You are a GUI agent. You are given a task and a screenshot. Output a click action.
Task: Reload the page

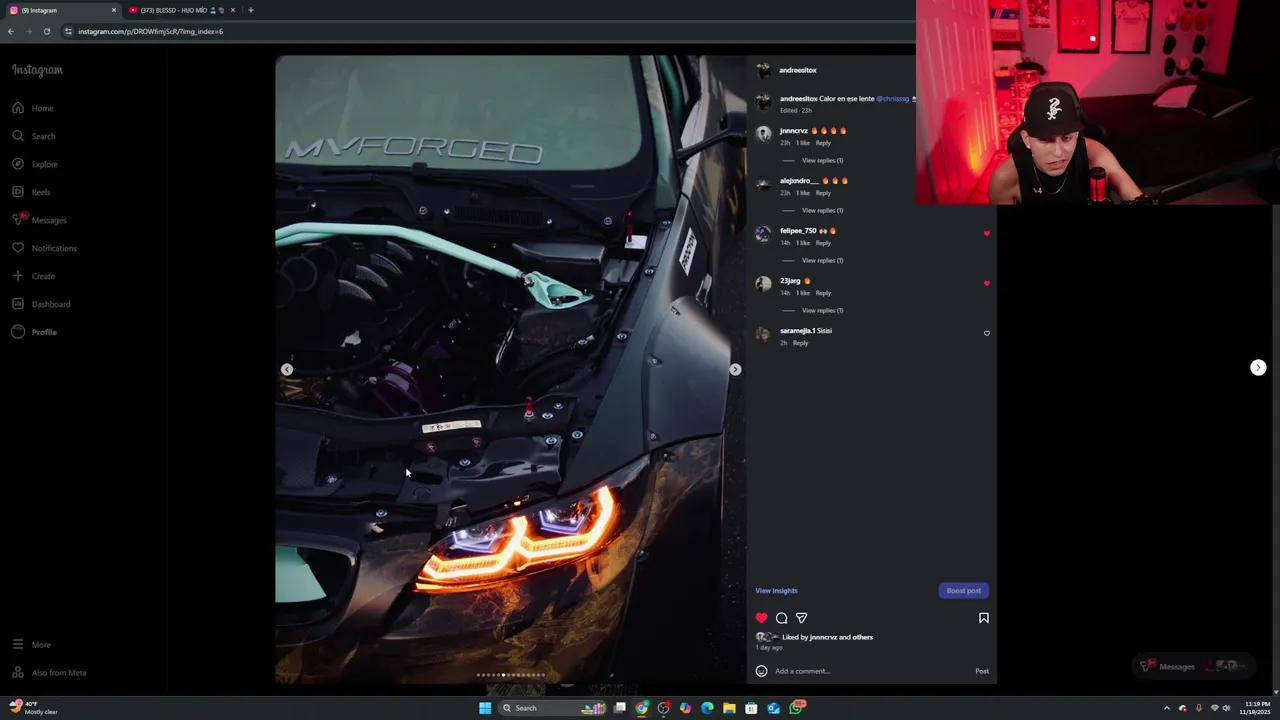(x=46, y=31)
